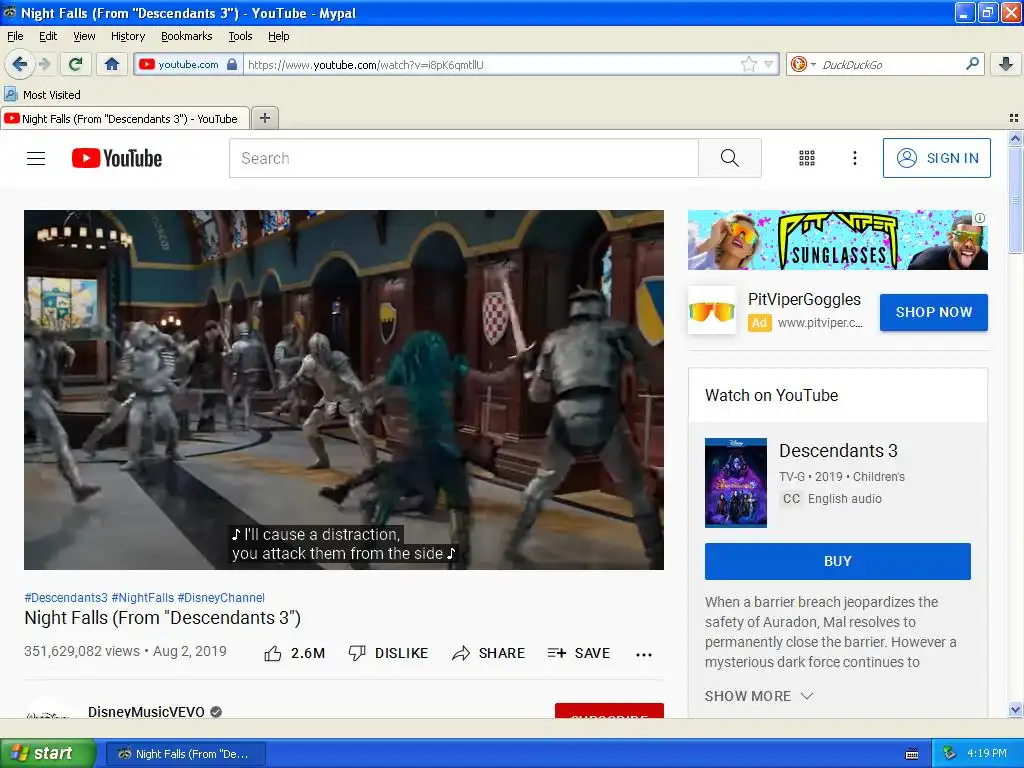This screenshot has height=768, width=1024.
Task: Click PitViperGoggles advertiser name
Action: coord(804,299)
